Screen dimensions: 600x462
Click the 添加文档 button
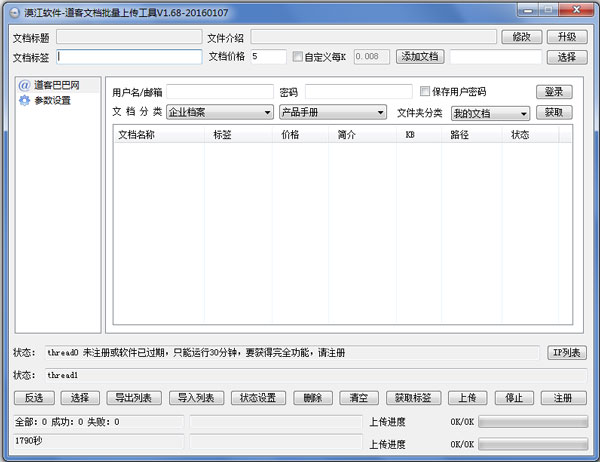coord(419,57)
